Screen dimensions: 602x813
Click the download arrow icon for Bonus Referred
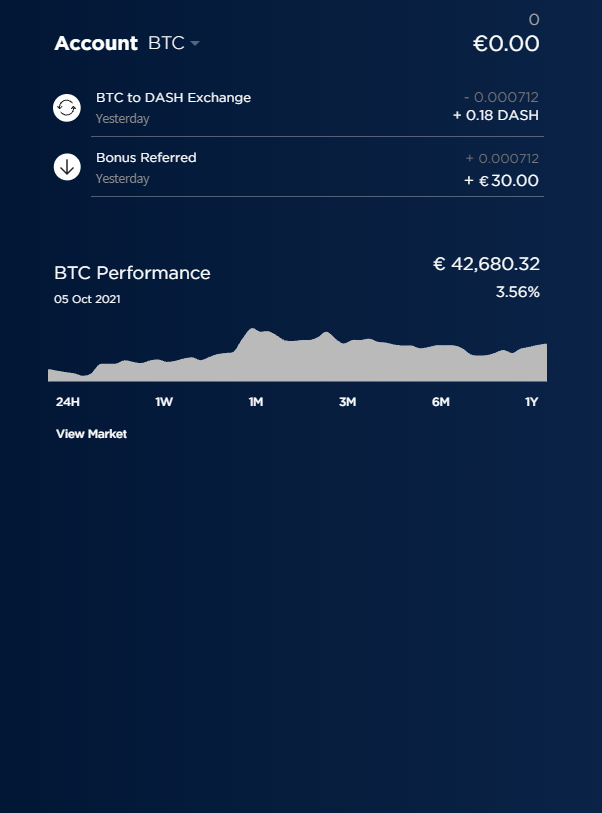pos(67,167)
